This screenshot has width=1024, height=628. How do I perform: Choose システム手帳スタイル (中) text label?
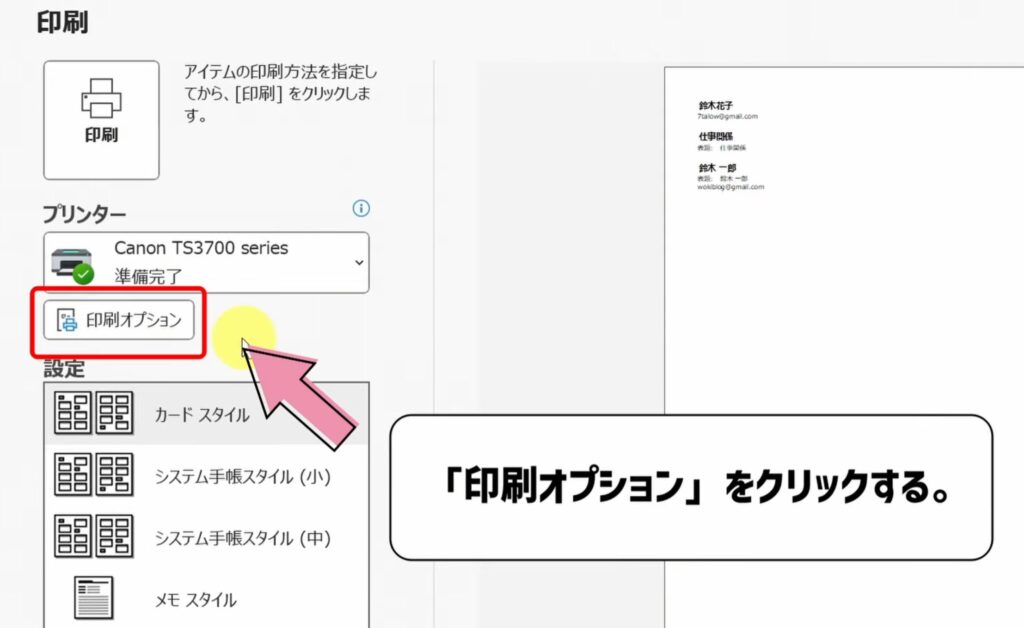point(242,538)
